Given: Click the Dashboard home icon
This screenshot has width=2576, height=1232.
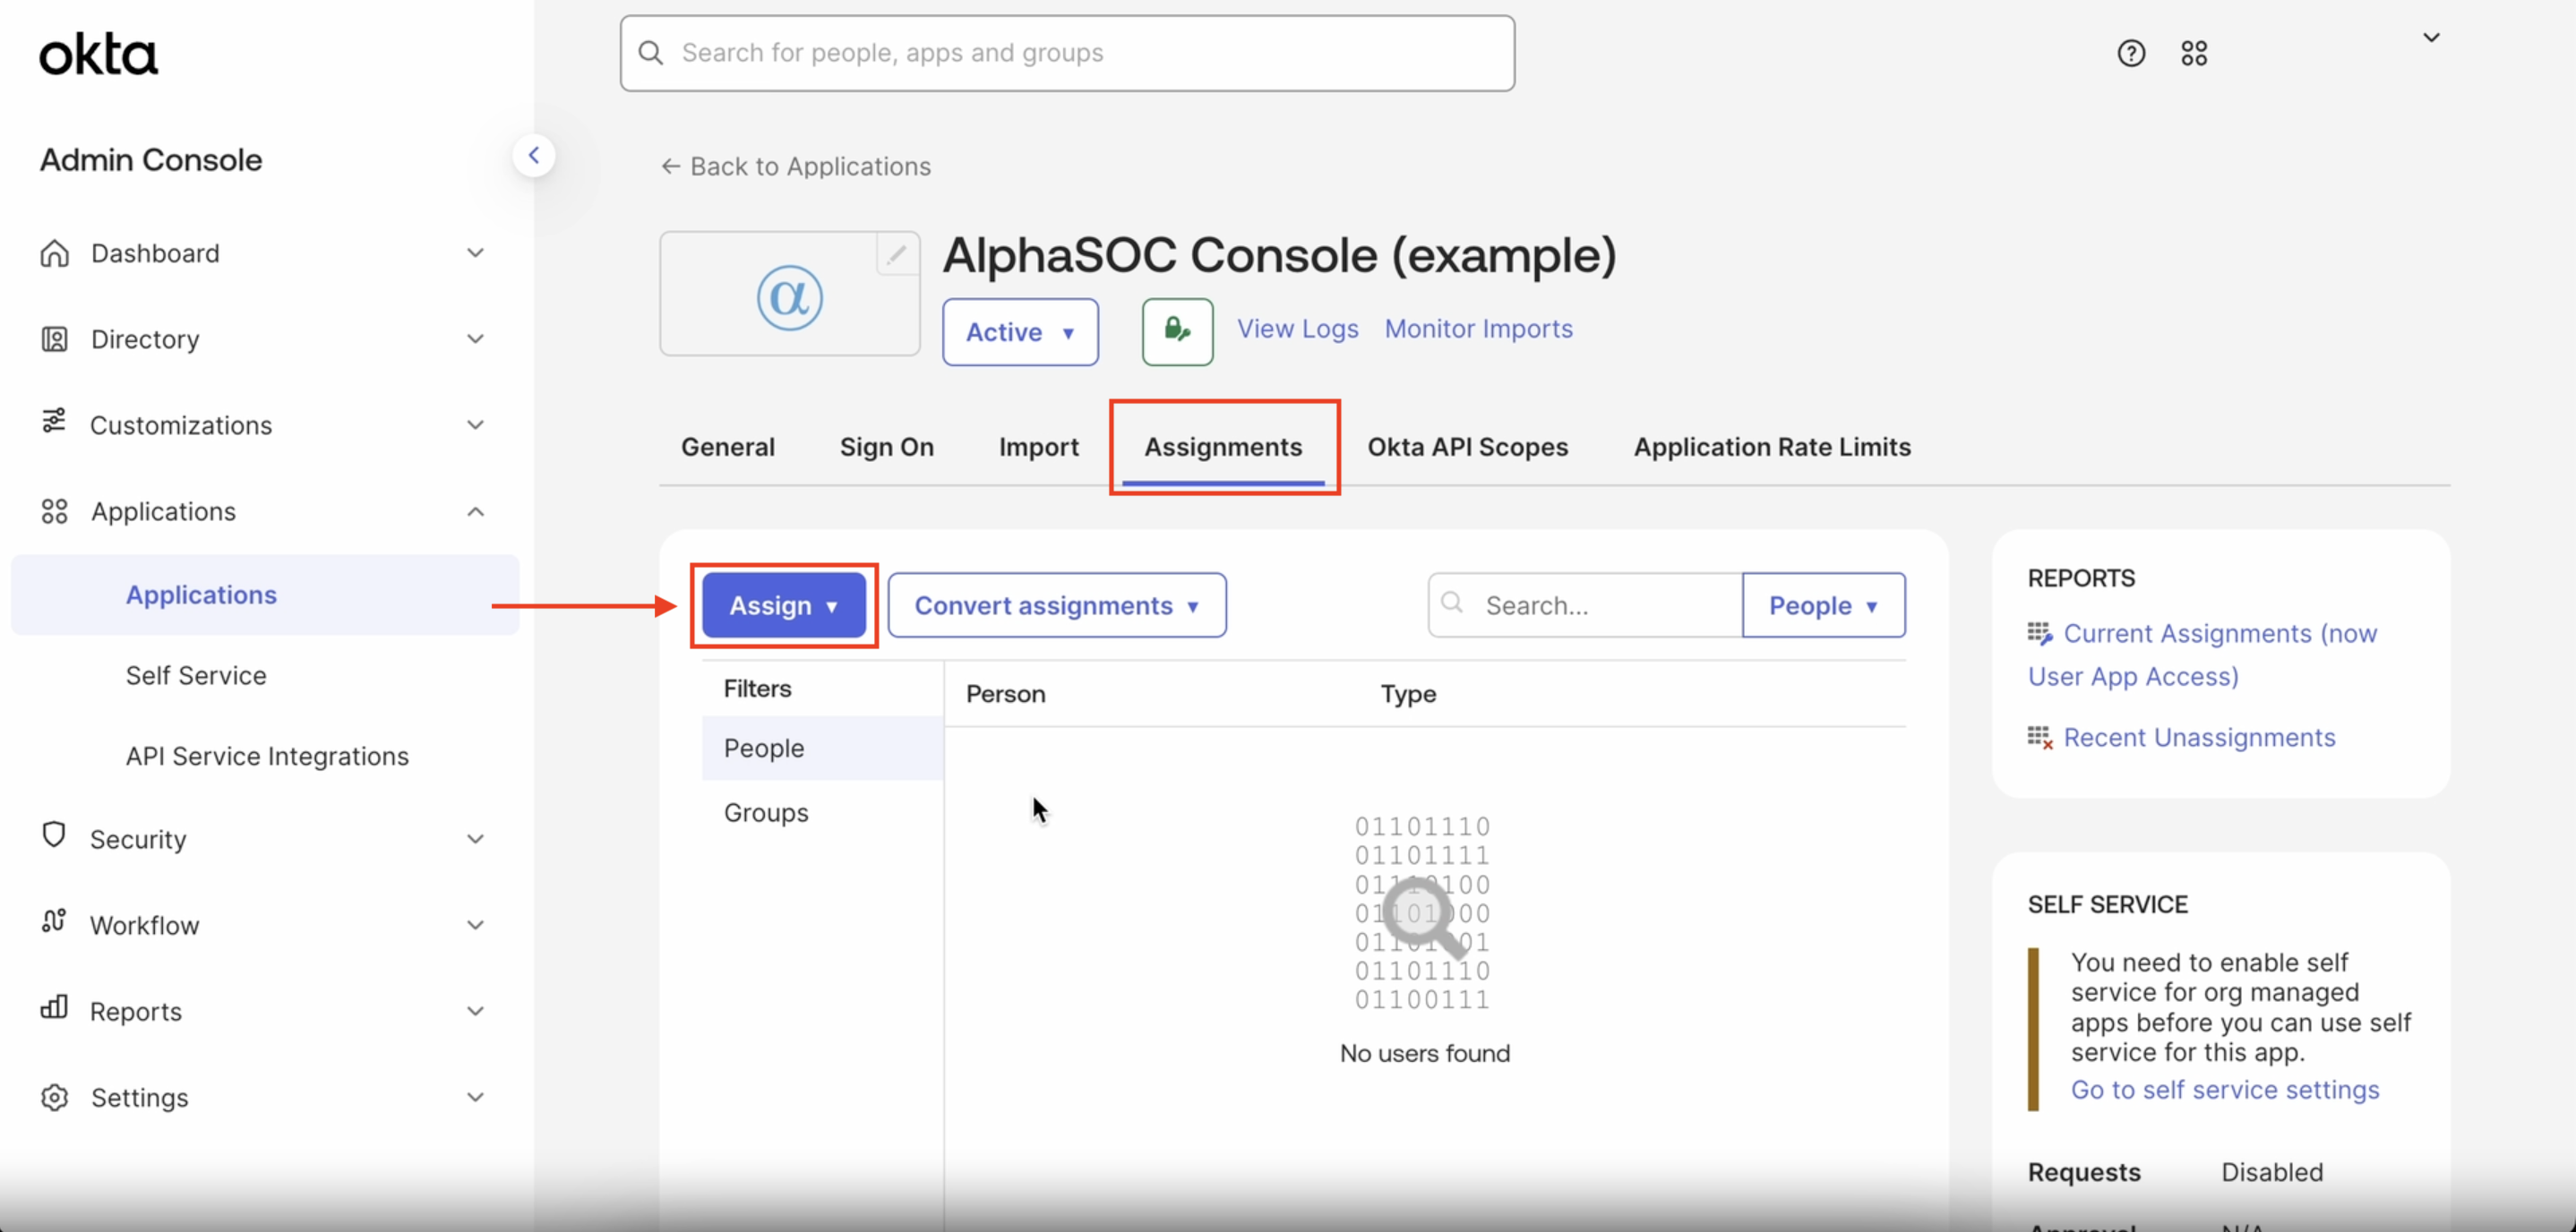Looking at the screenshot, I should [54, 253].
